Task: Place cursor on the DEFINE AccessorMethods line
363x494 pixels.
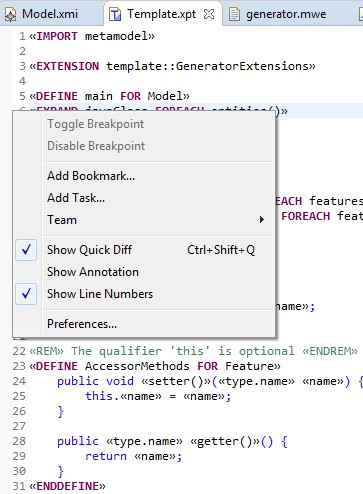Action: (x=155, y=366)
